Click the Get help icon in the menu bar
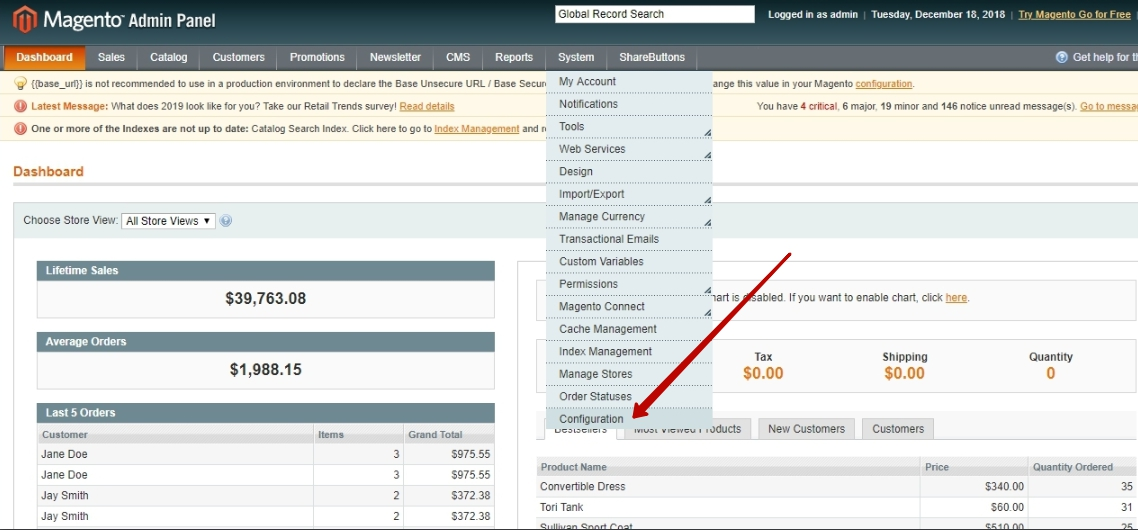Image resolution: width=1138 pixels, height=530 pixels. 1062,57
